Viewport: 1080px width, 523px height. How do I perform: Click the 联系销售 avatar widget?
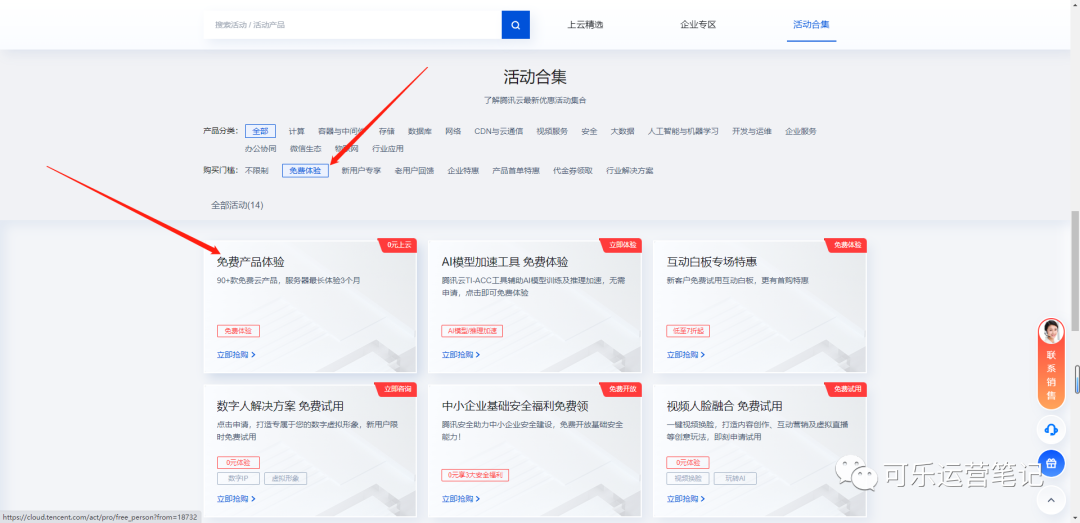[1051, 363]
